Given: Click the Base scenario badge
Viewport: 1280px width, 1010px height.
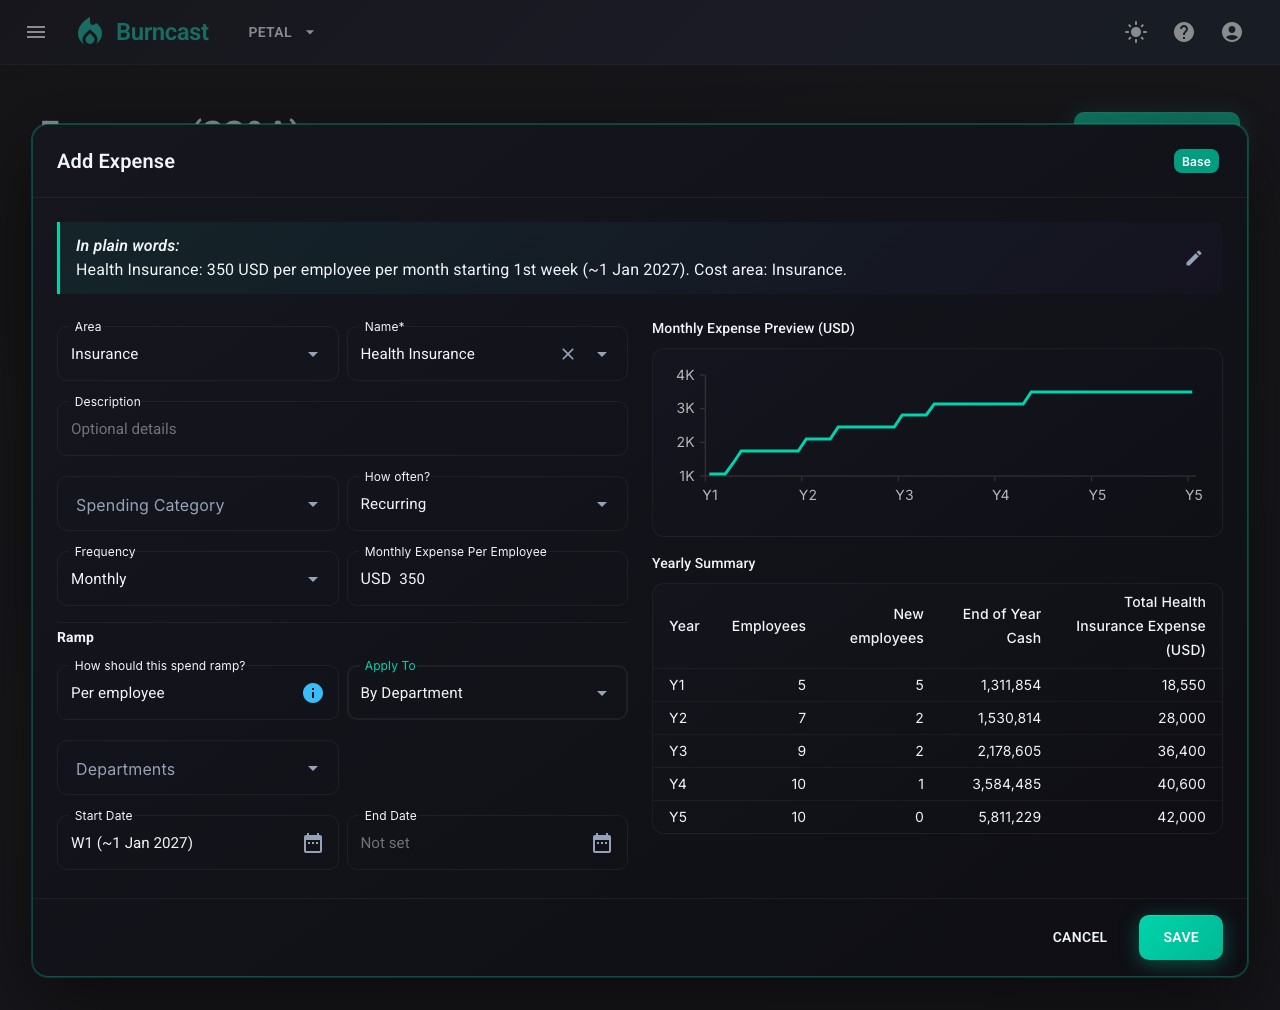Looking at the screenshot, I should (x=1196, y=161).
